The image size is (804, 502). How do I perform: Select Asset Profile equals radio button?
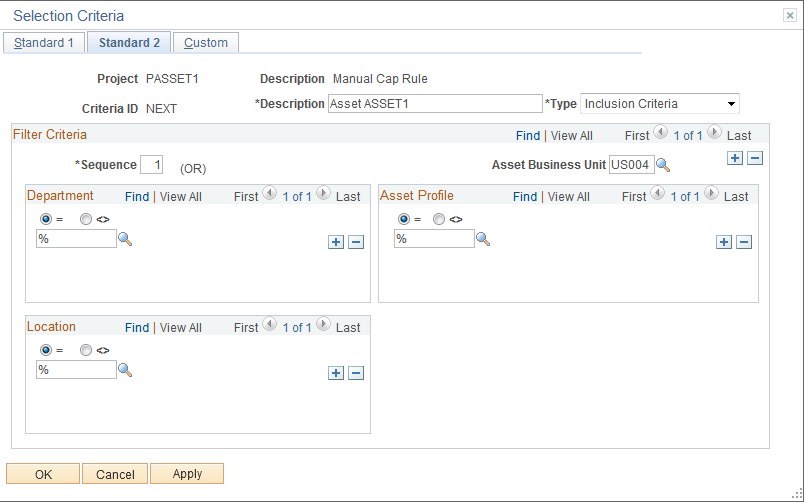click(404, 219)
